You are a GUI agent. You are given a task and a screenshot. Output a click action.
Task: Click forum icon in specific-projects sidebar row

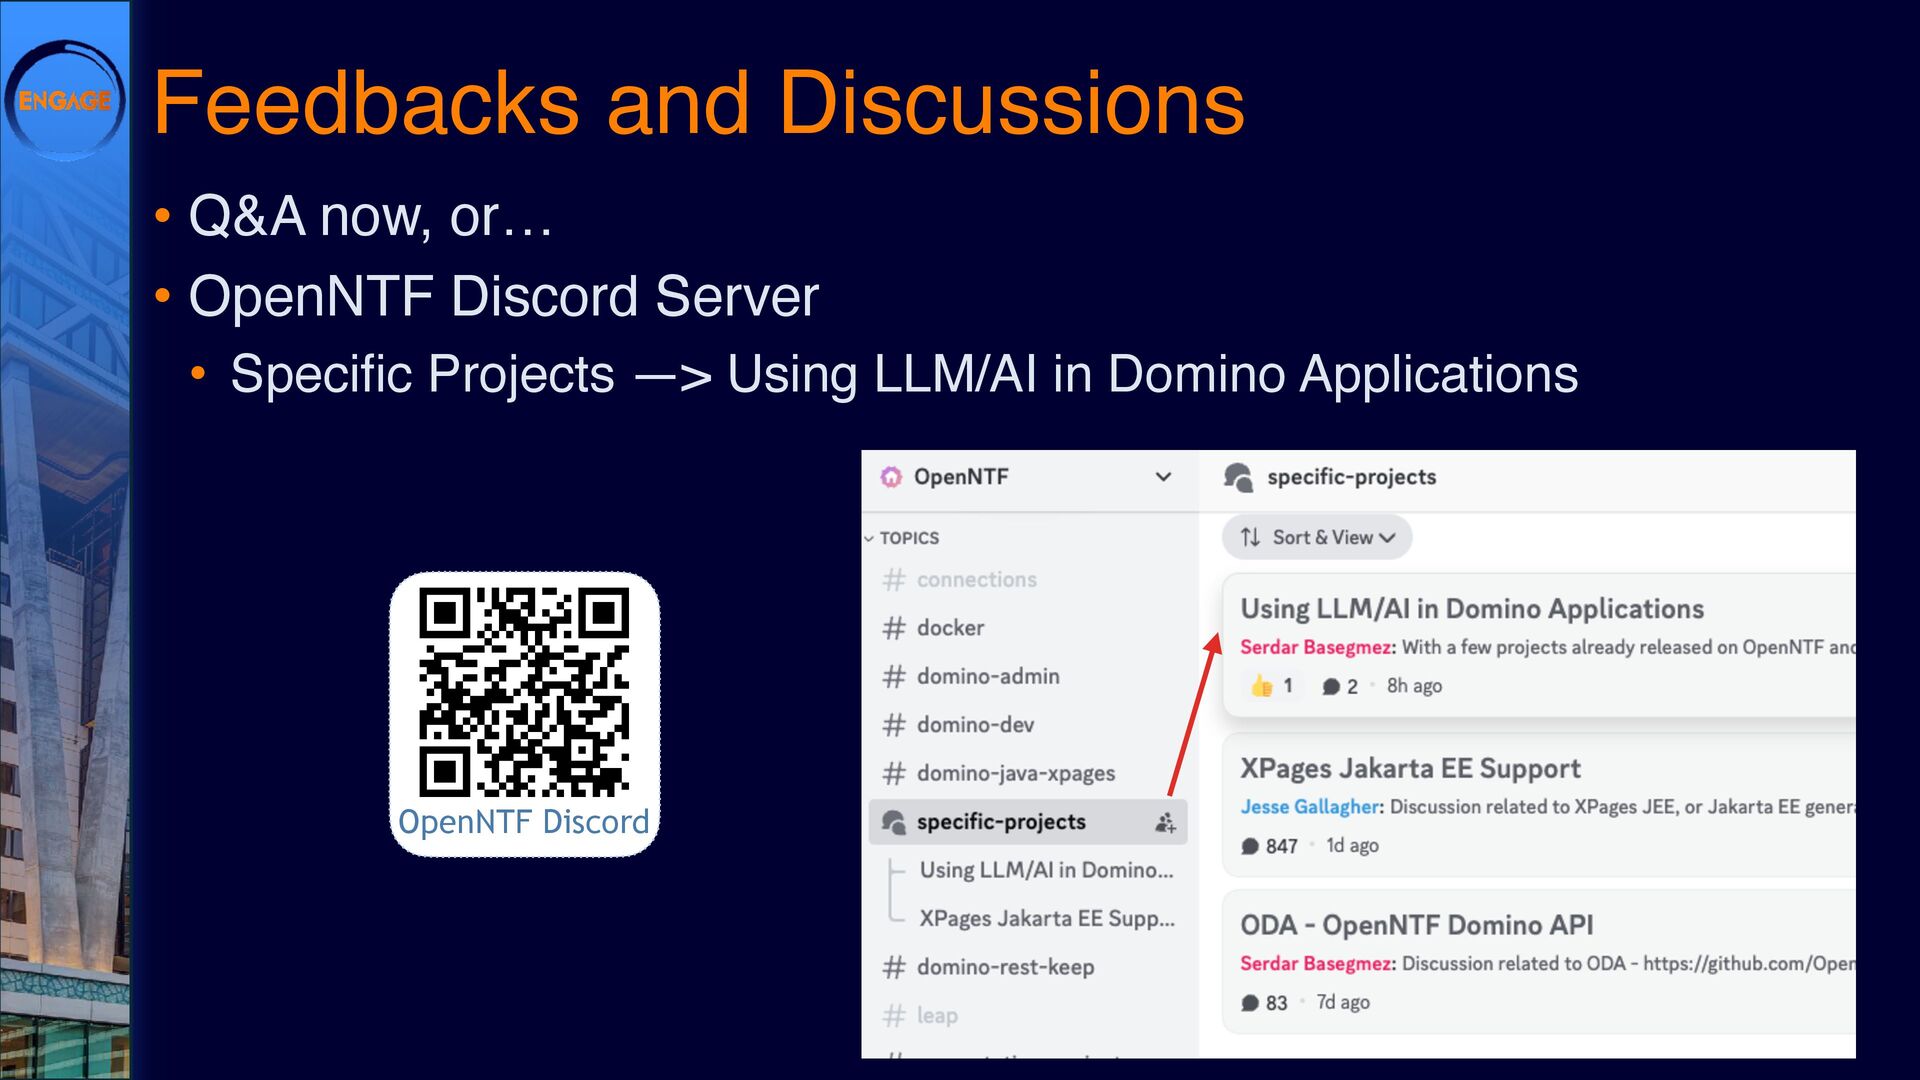pyautogui.click(x=893, y=822)
